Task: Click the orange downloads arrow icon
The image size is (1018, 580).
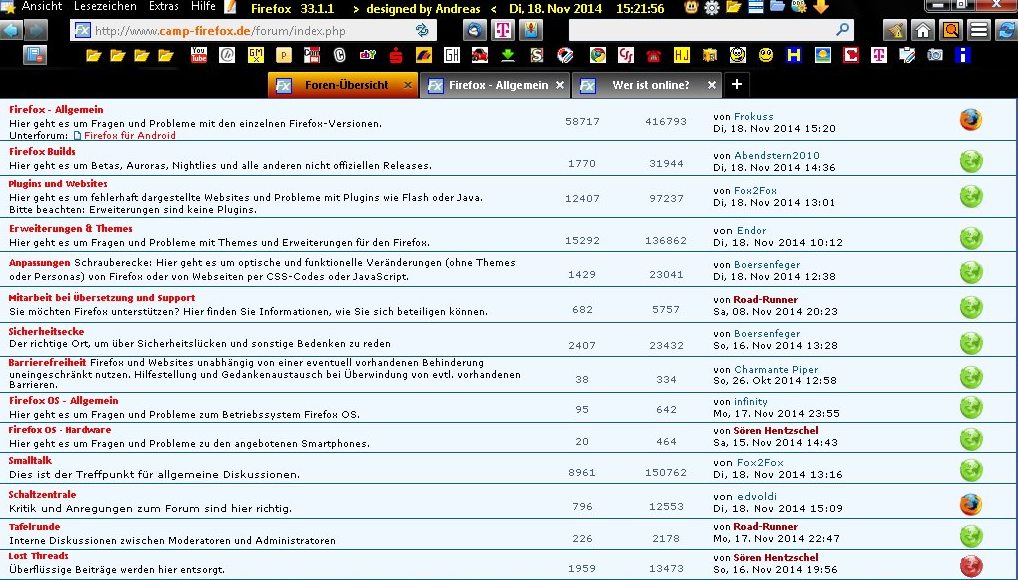Action: click(x=821, y=8)
